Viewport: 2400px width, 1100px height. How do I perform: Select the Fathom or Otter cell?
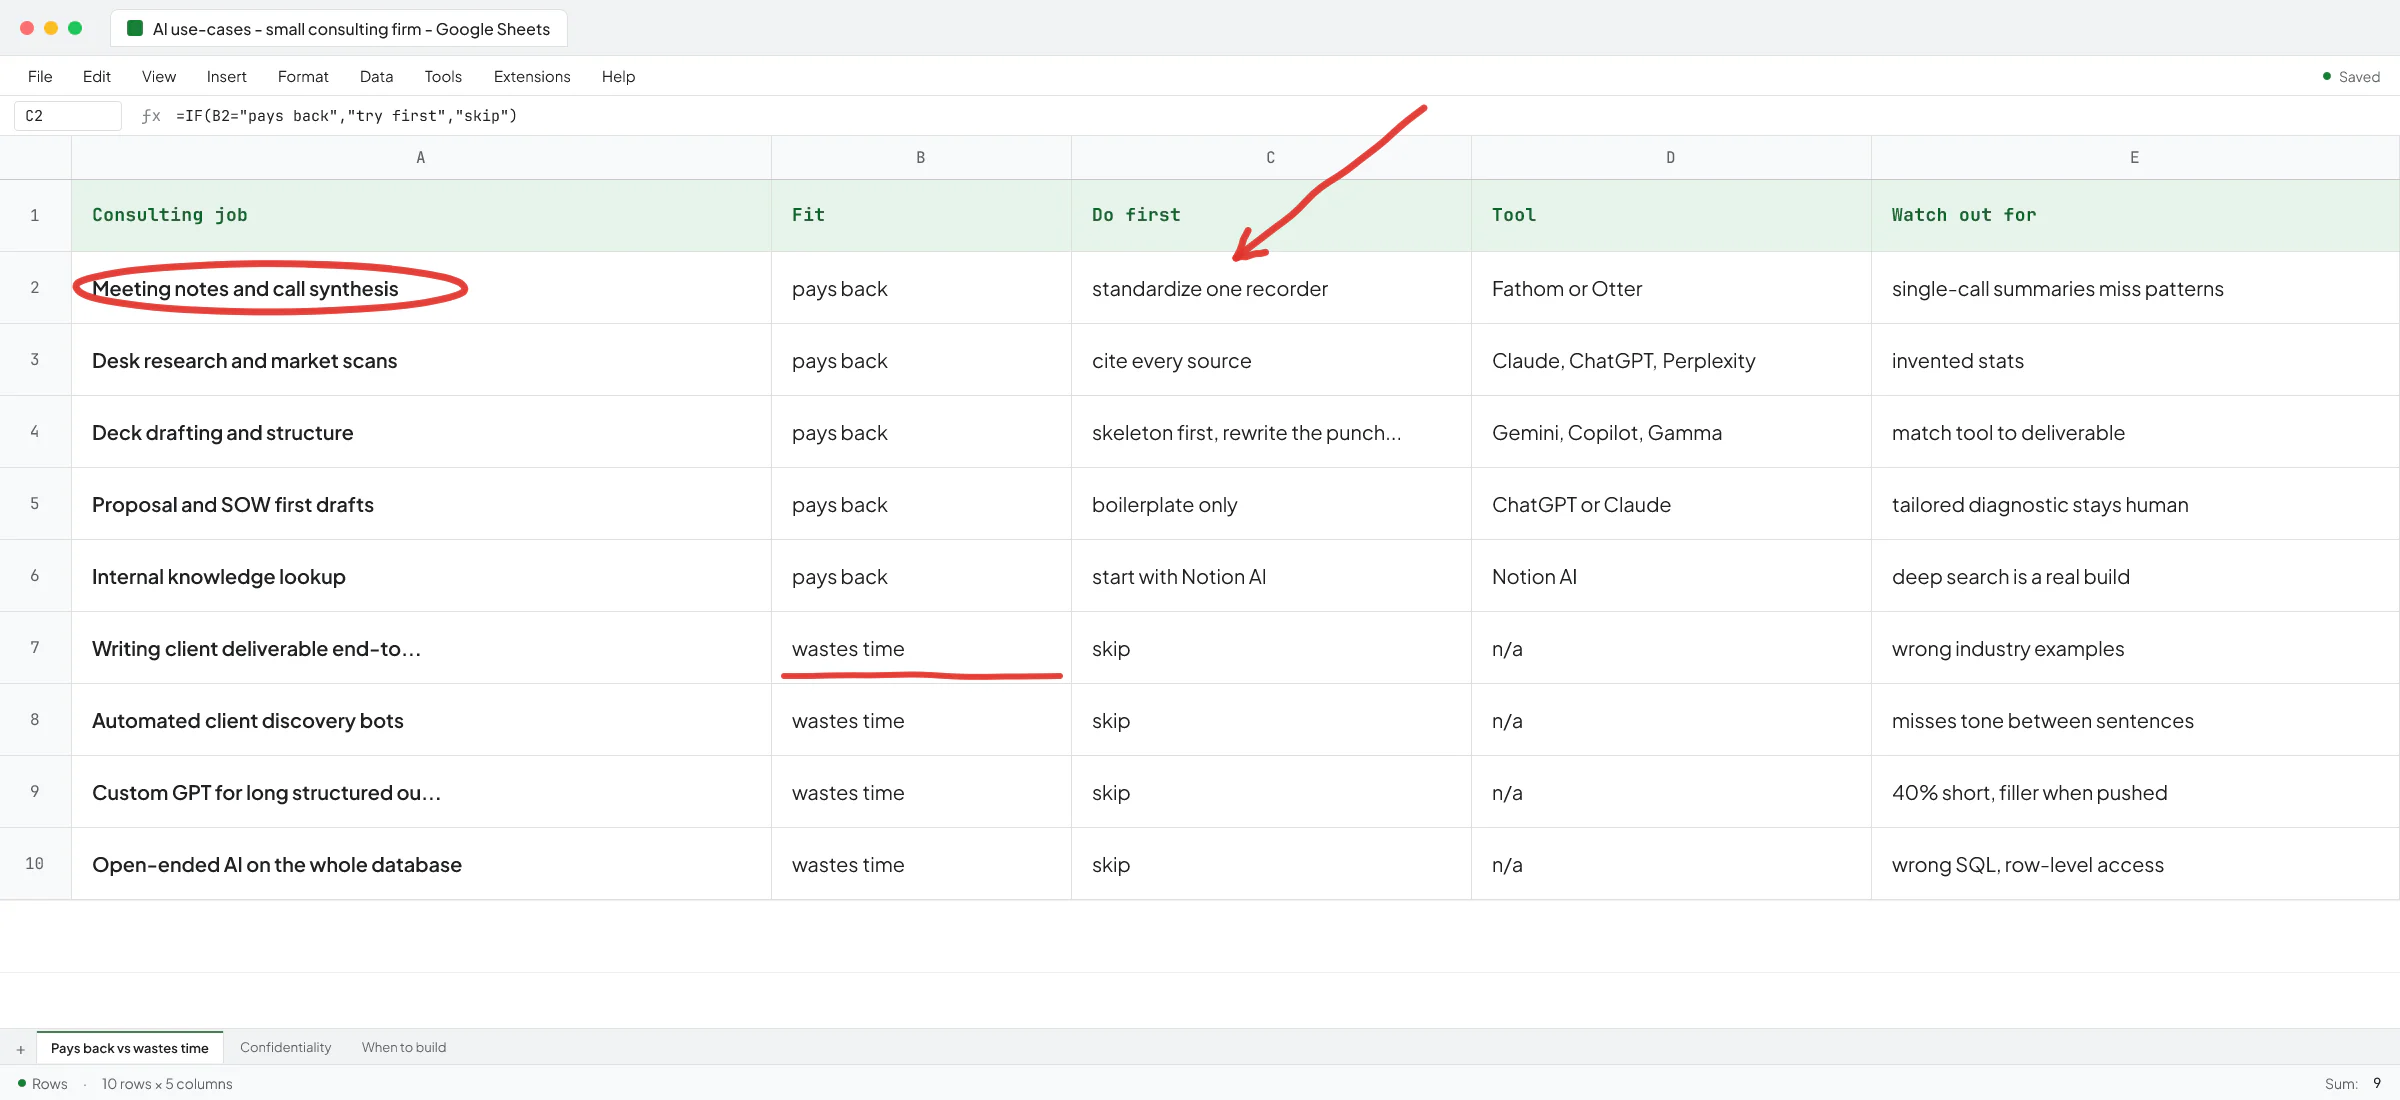1671,288
